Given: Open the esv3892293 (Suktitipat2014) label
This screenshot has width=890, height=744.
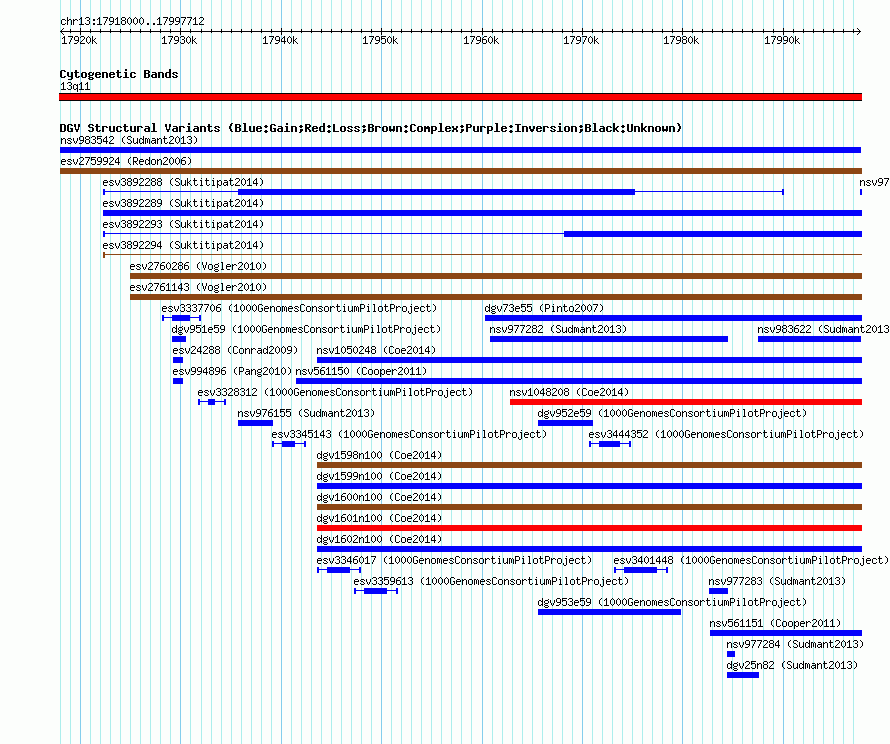Looking at the screenshot, I should (183, 224).
